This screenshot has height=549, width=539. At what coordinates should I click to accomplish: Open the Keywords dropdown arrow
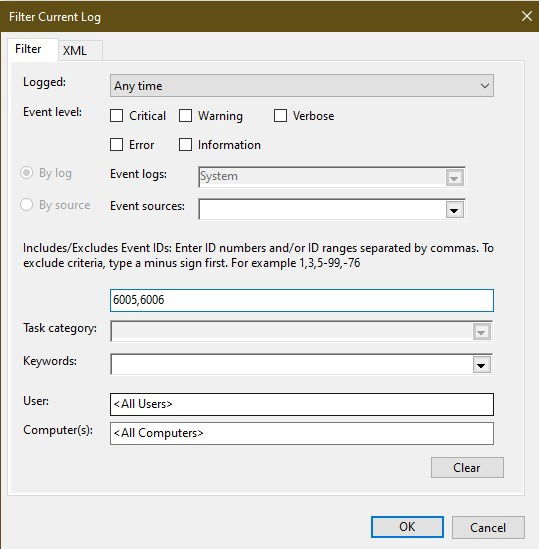[x=481, y=365]
